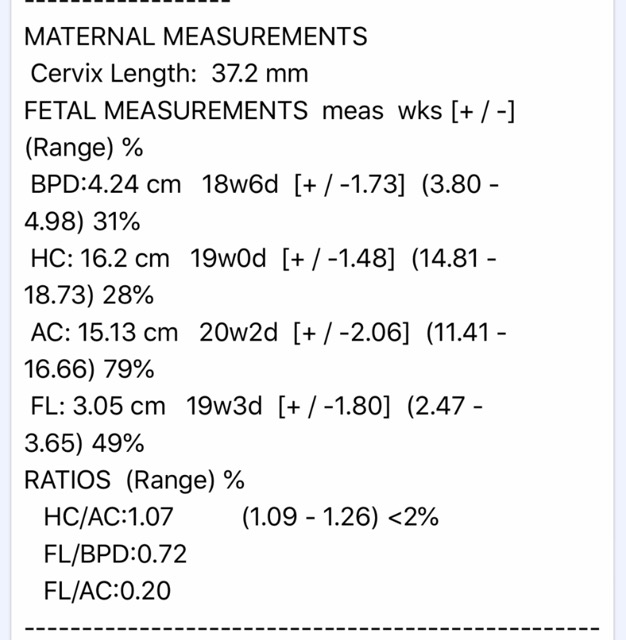Select the HC: 16.2 cm measurement
The image size is (626, 640).
tap(100, 258)
